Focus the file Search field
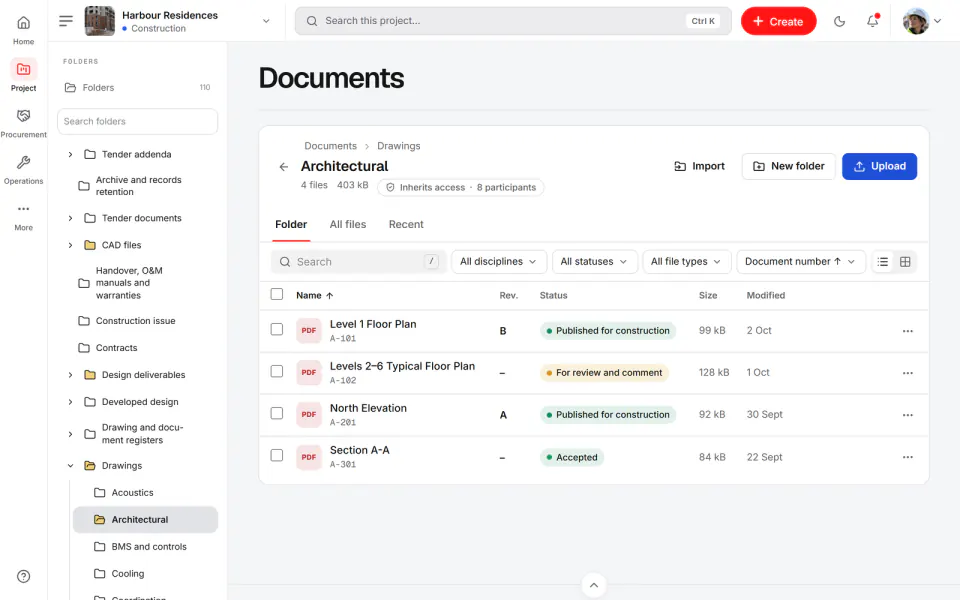The height and width of the screenshot is (600, 960). pyautogui.click(x=359, y=261)
